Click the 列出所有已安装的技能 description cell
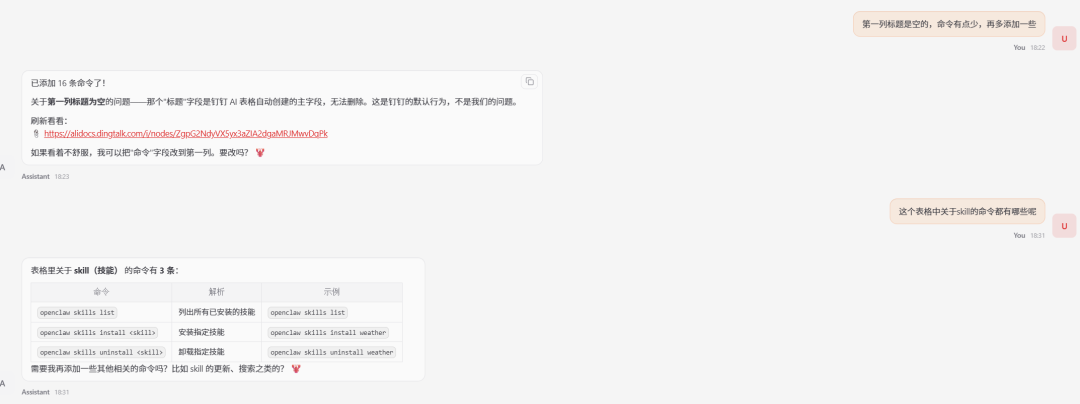1080x404 pixels. point(216,312)
